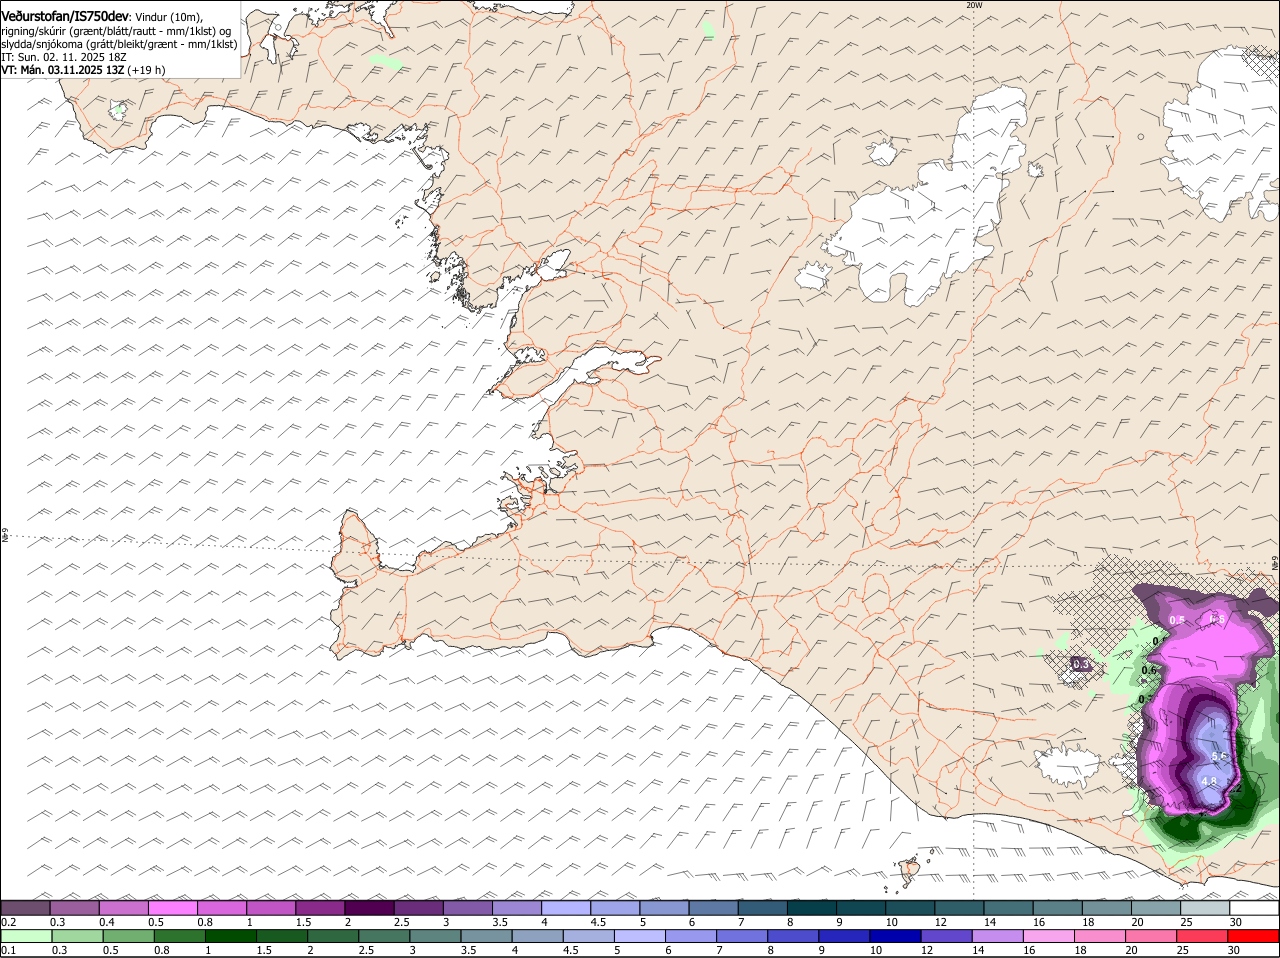Click the top-row dark teal swatch between 8 and 9

tap(813, 907)
